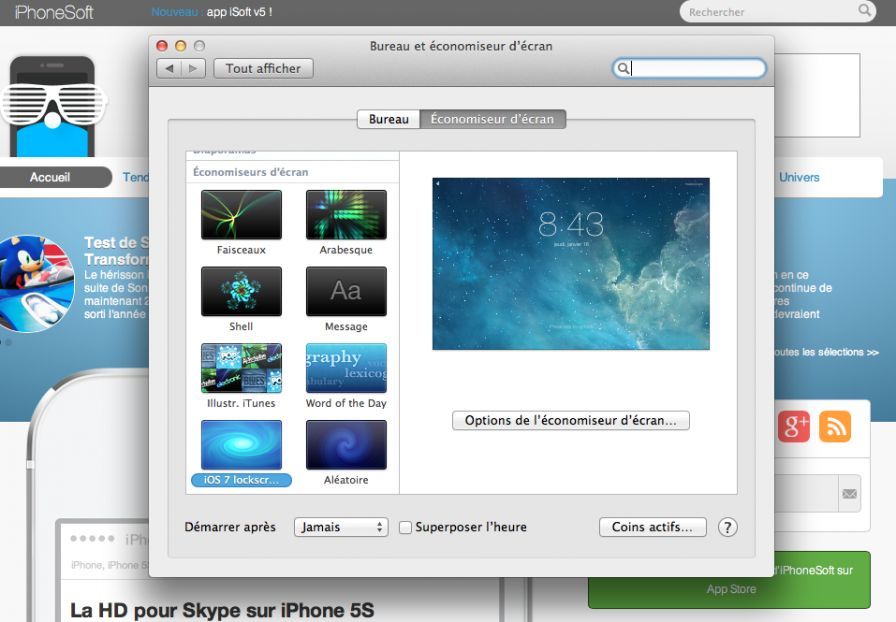Select the Faisceaux screen saver
Viewport: 896px width, 622px height.
tap(241, 214)
